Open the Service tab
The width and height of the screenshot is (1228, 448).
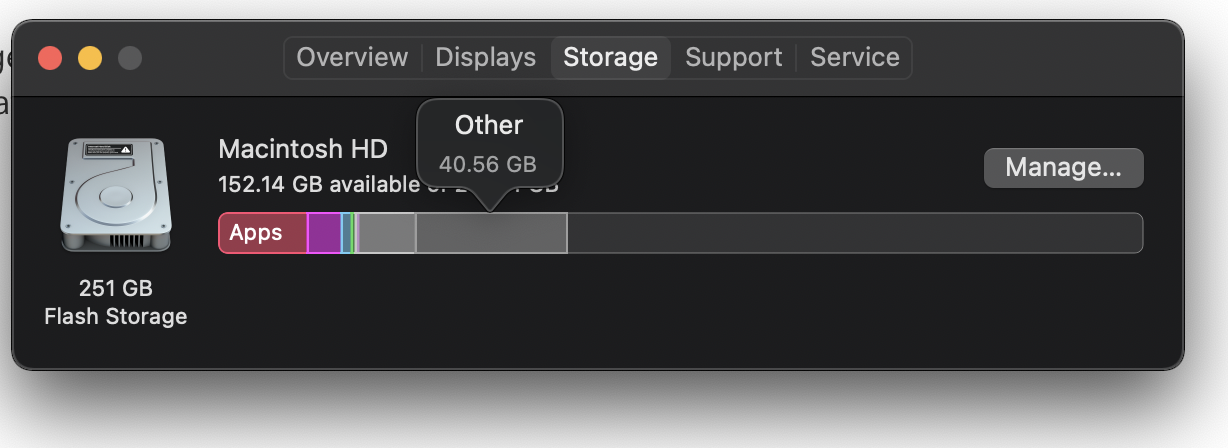pyautogui.click(x=854, y=58)
